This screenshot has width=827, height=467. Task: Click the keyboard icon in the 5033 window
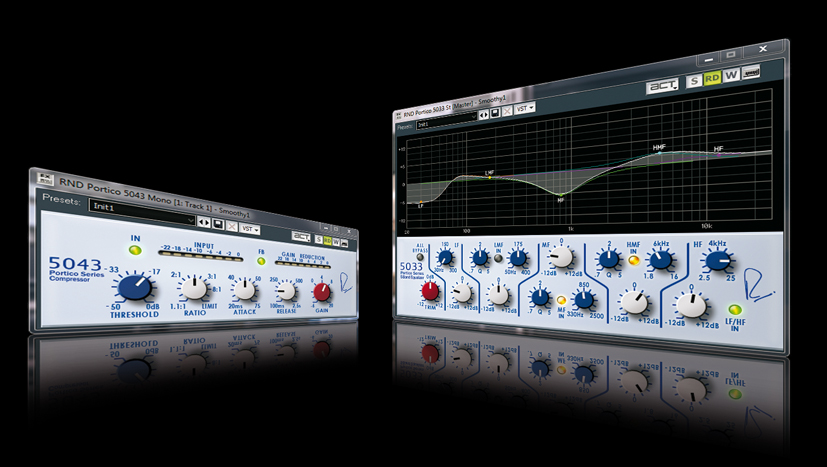point(751,72)
